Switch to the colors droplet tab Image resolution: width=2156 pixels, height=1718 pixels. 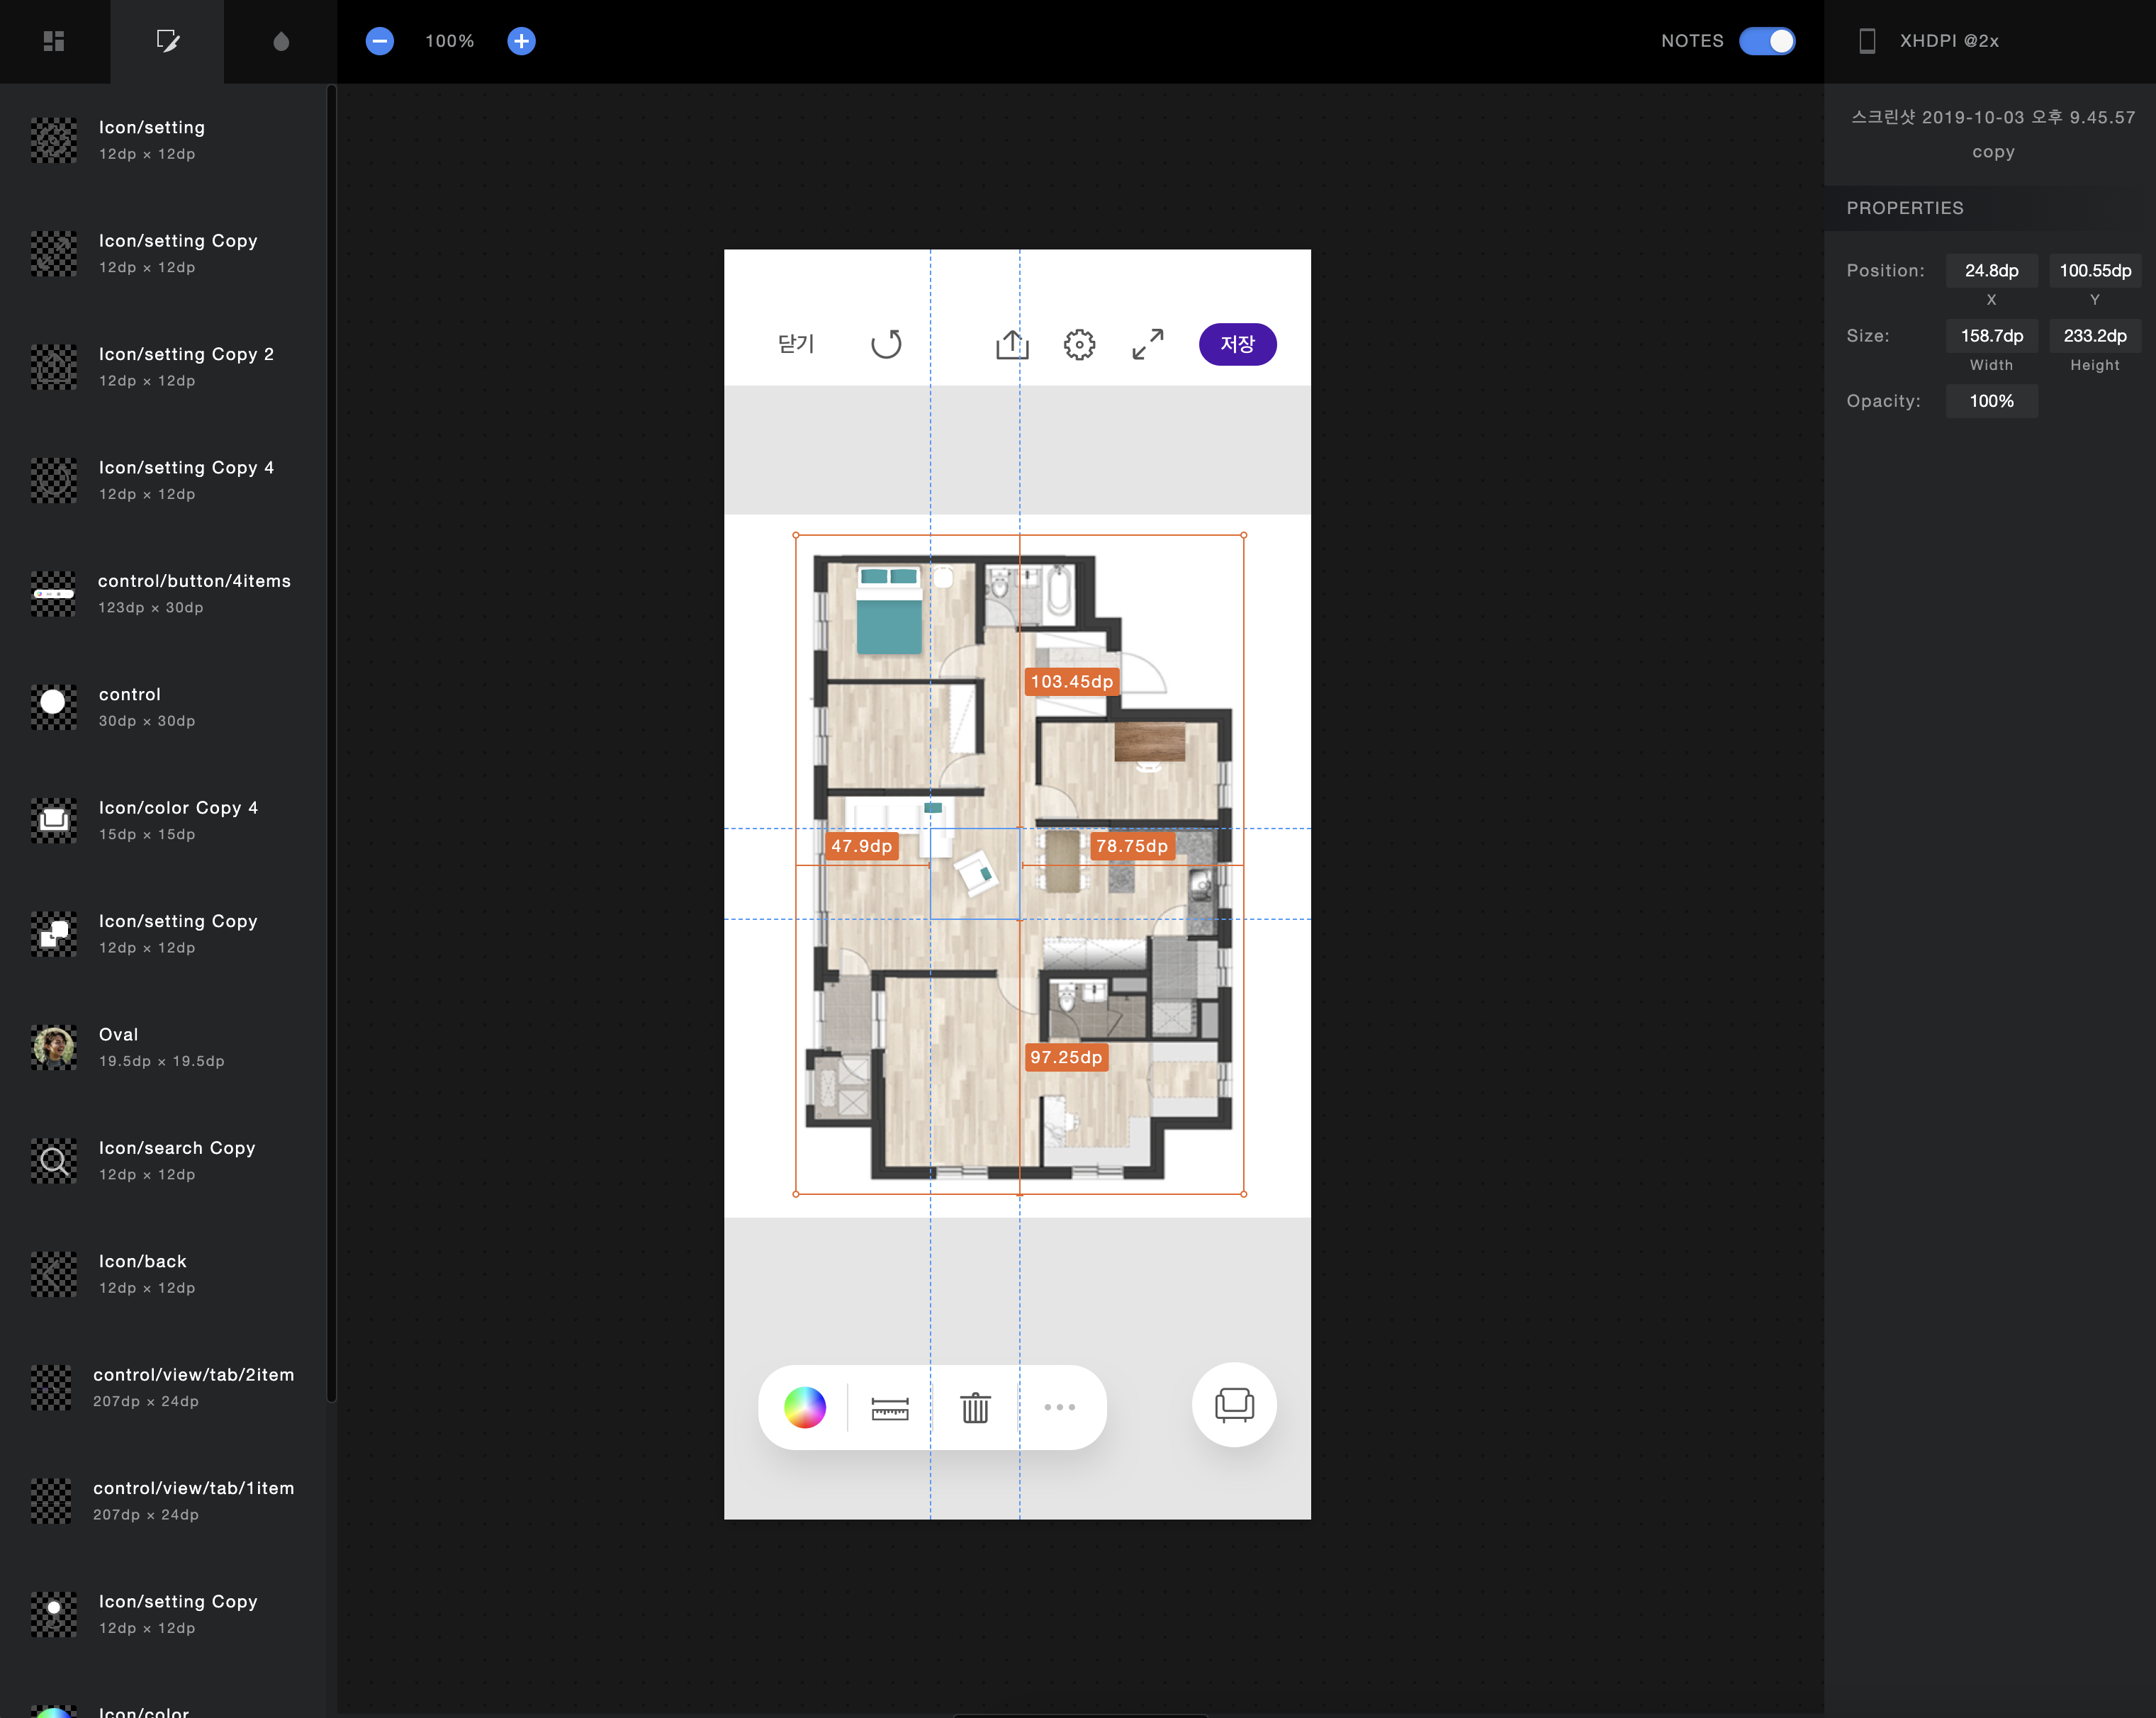tap(281, 41)
